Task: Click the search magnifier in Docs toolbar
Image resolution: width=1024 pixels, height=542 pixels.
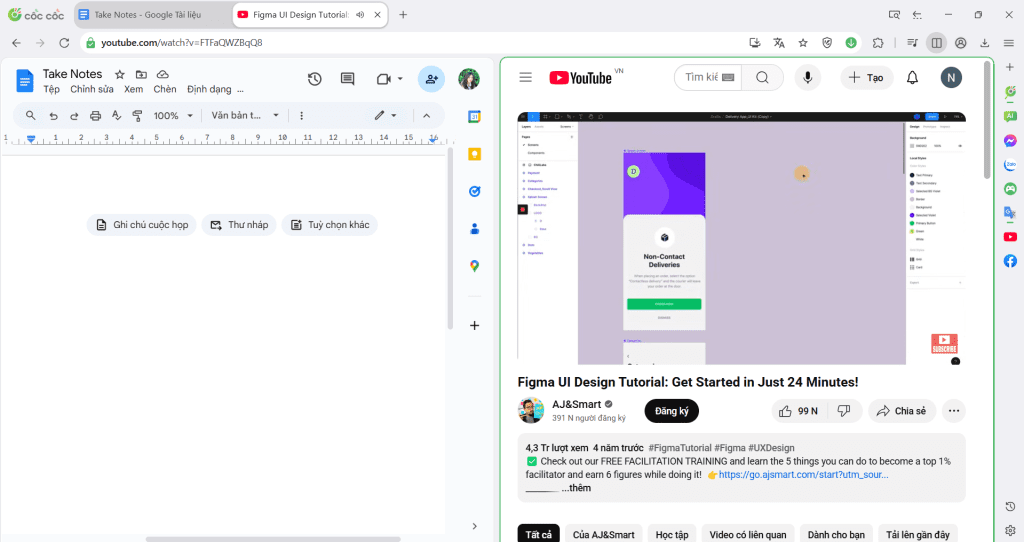Action: tap(31, 116)
